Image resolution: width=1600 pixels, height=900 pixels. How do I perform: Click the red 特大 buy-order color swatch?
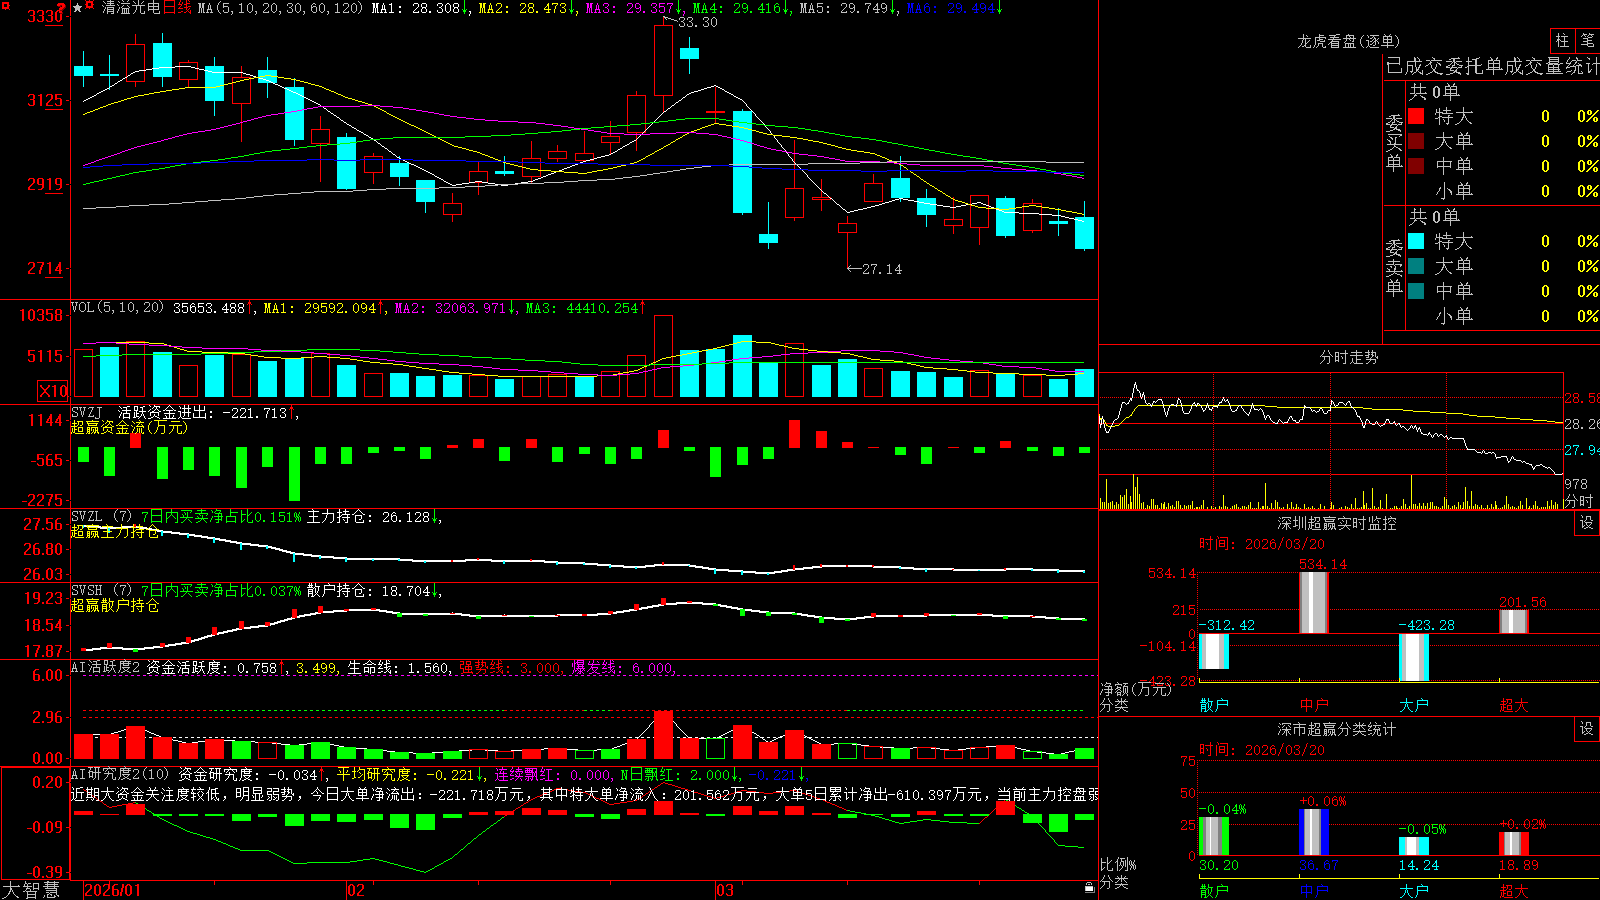point(1416,116)
